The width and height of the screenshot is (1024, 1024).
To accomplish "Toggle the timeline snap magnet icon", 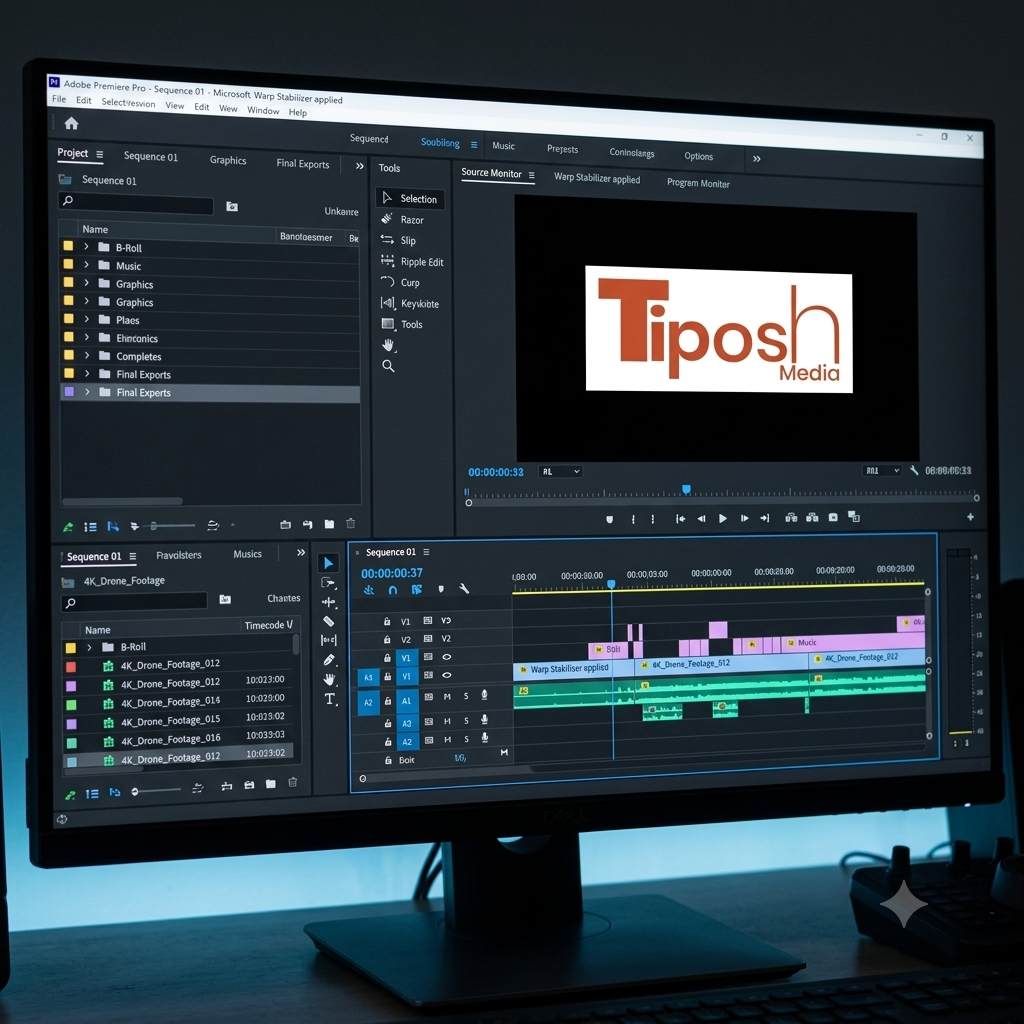I will click(392, 590).
